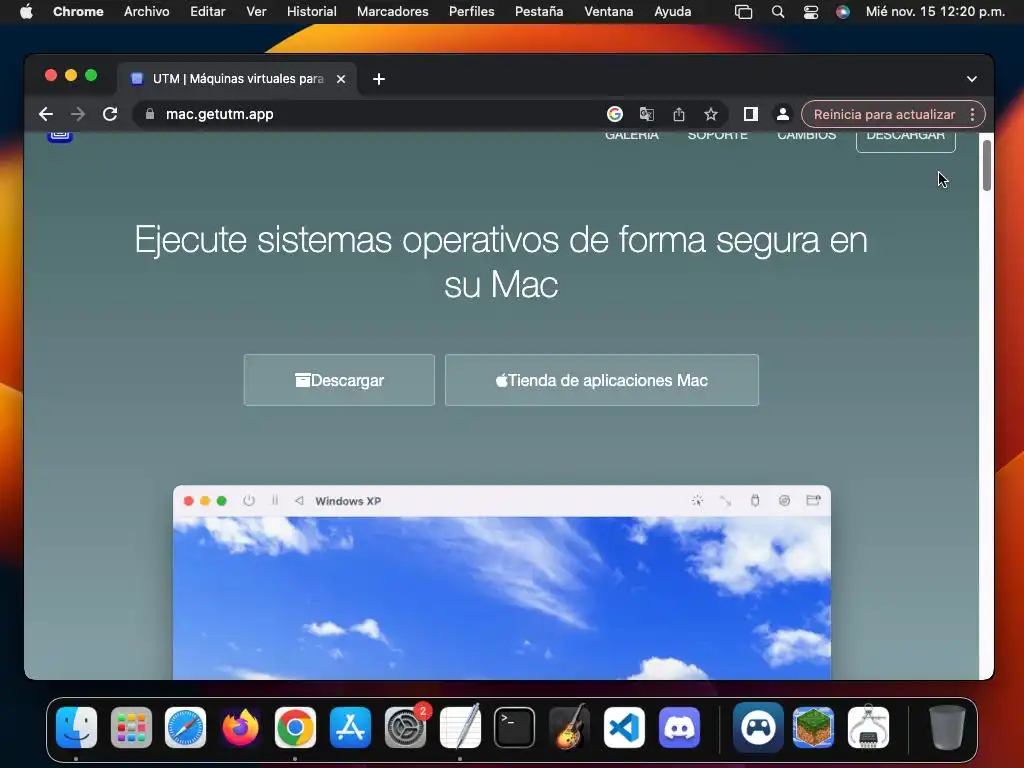Screen dimensions: 1024x768
Task: Click the DESCARGAR header button
Action: coord(906,140)
